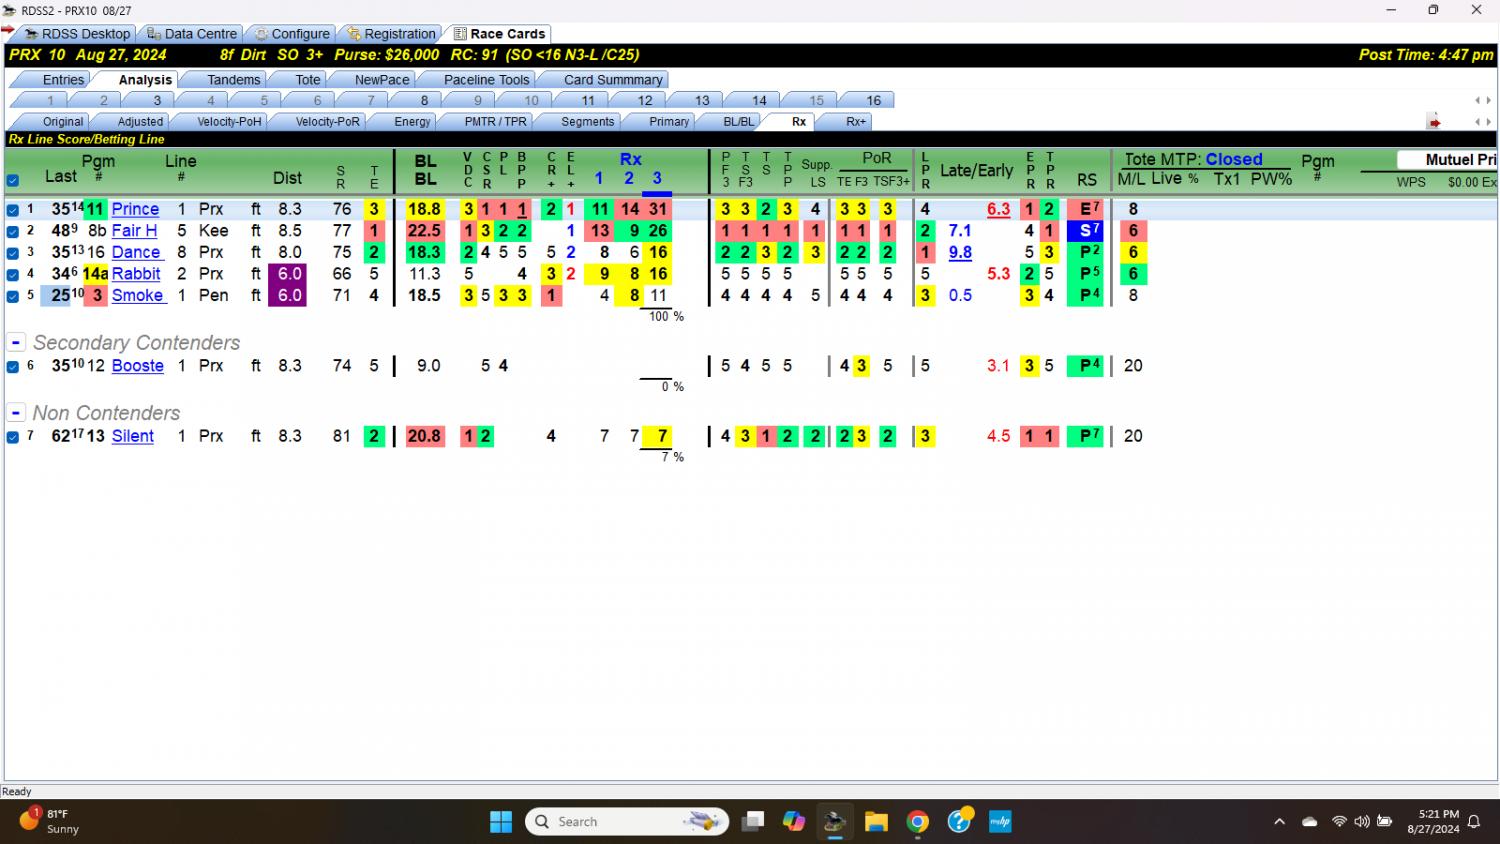
Task: Open the weather widget showing 81°F
Action: tap(50, 821)
